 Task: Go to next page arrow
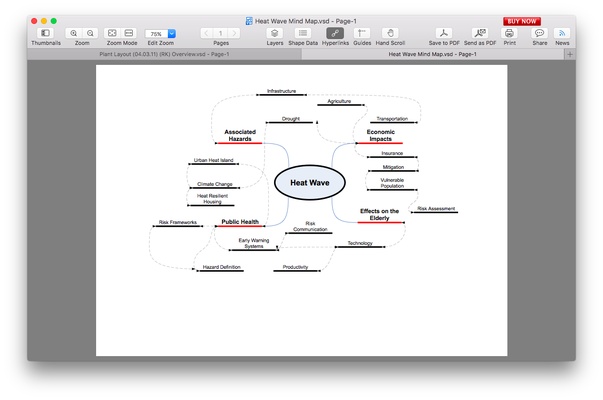234,33
